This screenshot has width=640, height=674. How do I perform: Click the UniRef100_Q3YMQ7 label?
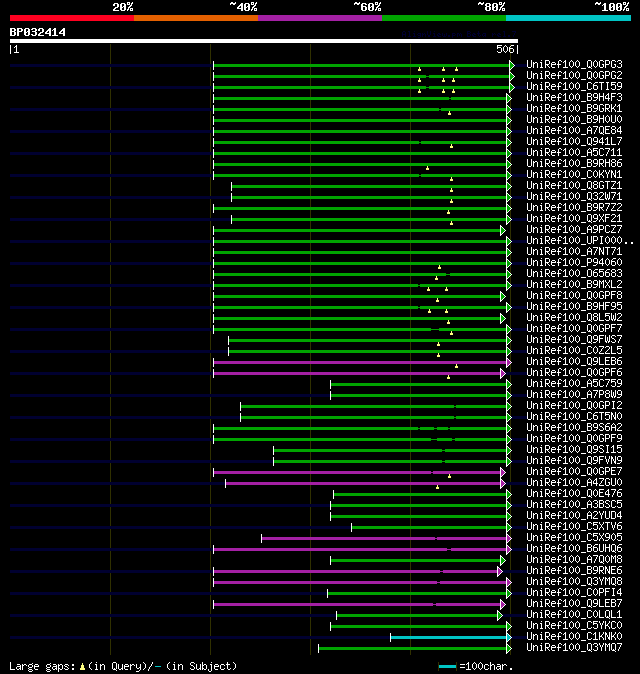click(x=574, y=648)
